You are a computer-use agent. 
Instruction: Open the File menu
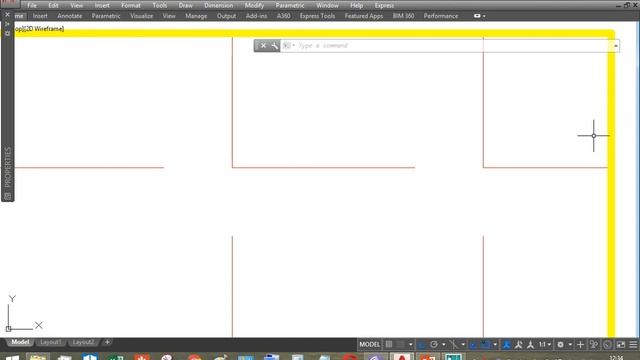(32, 5)
